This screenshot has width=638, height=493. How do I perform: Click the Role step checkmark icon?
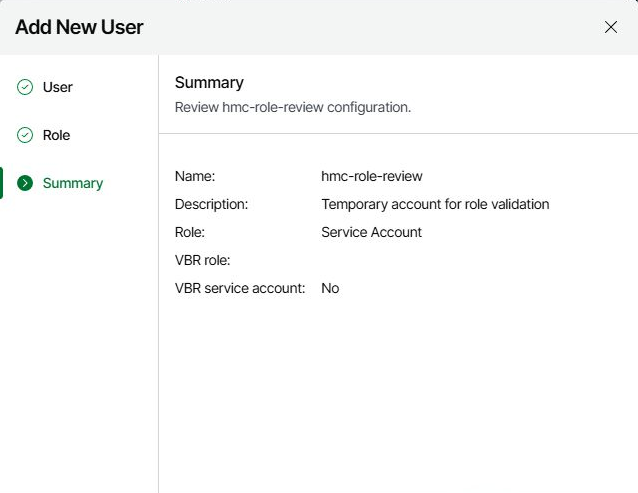25,135
